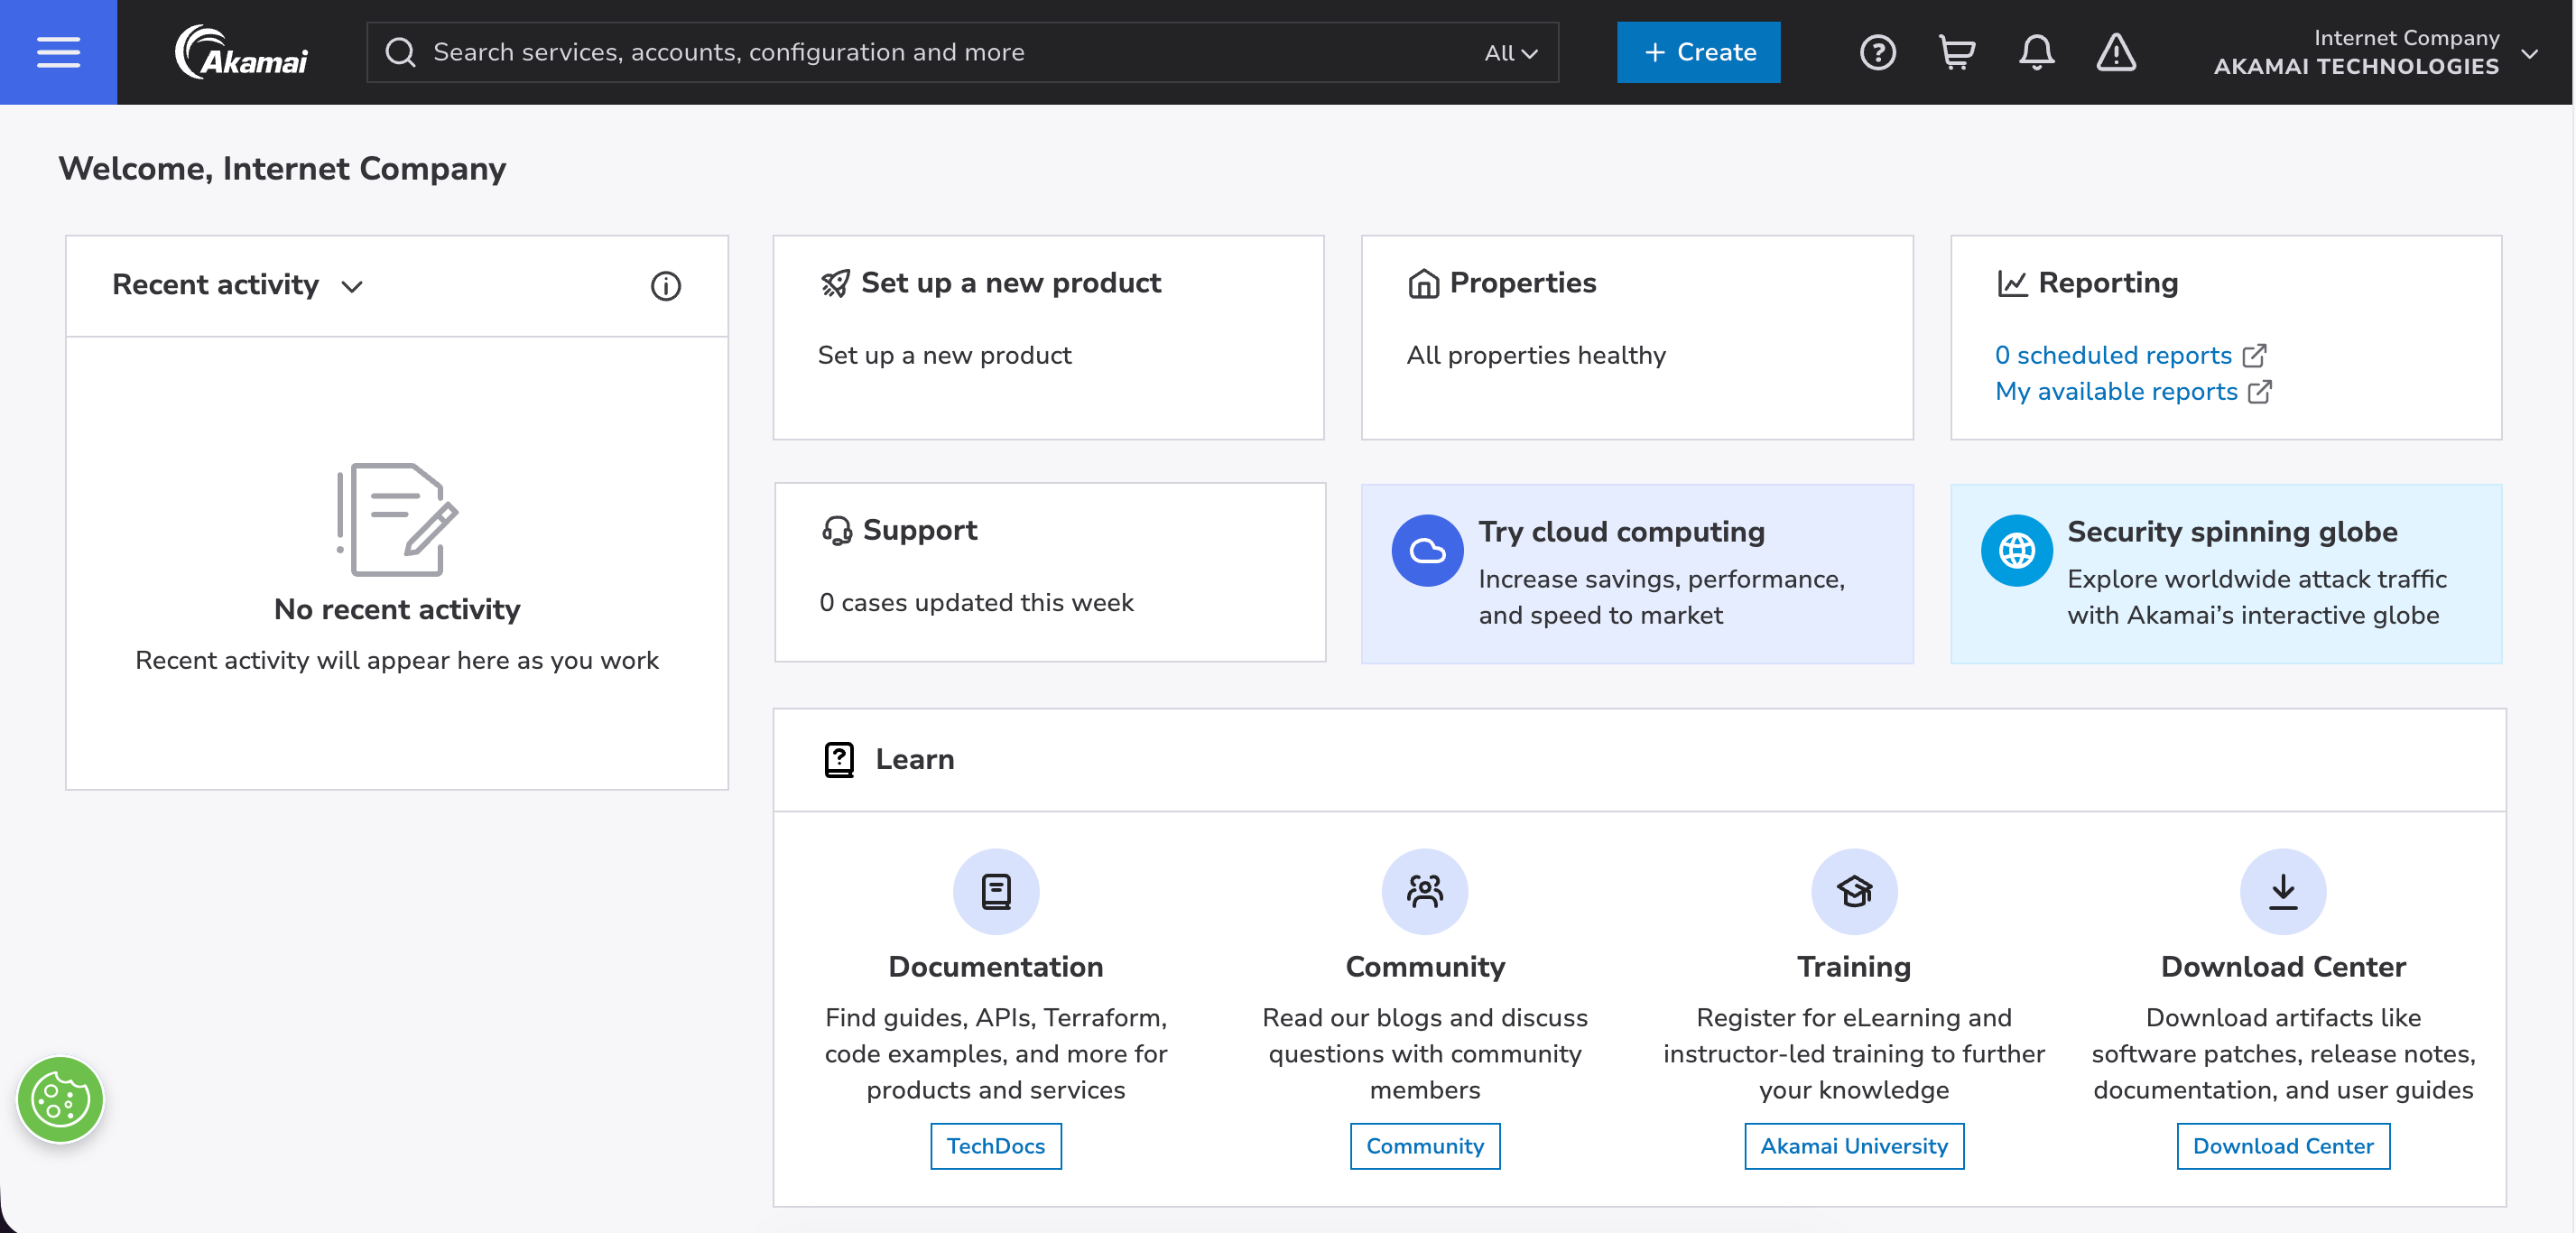
Task: Open the TechDocs button
Action: [996, 1146]
